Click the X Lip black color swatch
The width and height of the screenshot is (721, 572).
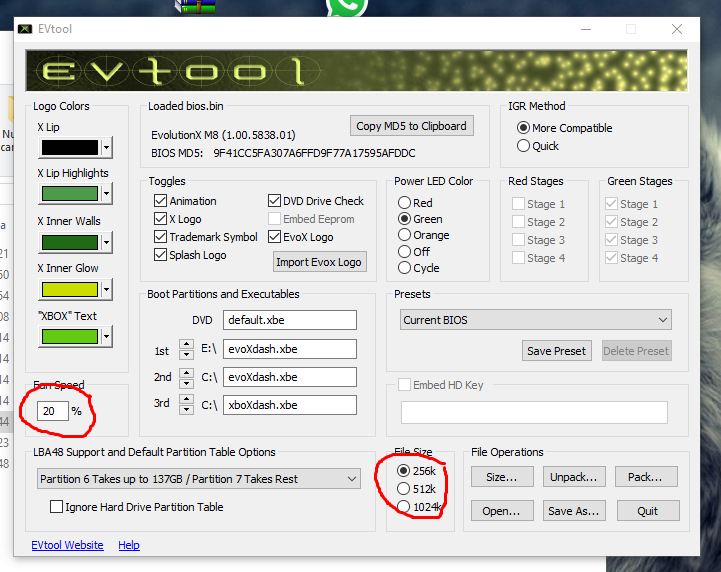coord(70,148)
